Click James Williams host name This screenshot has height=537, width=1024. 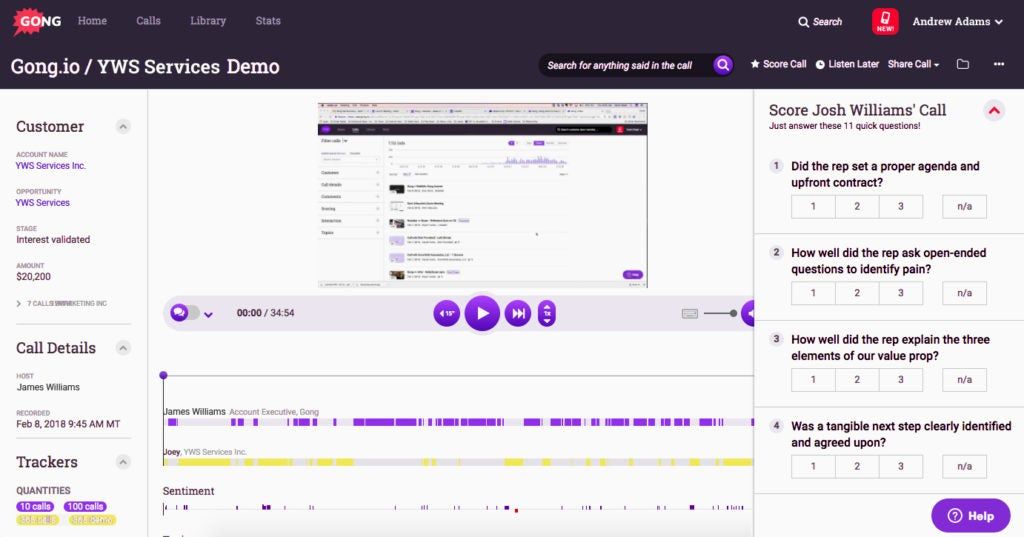48,387
